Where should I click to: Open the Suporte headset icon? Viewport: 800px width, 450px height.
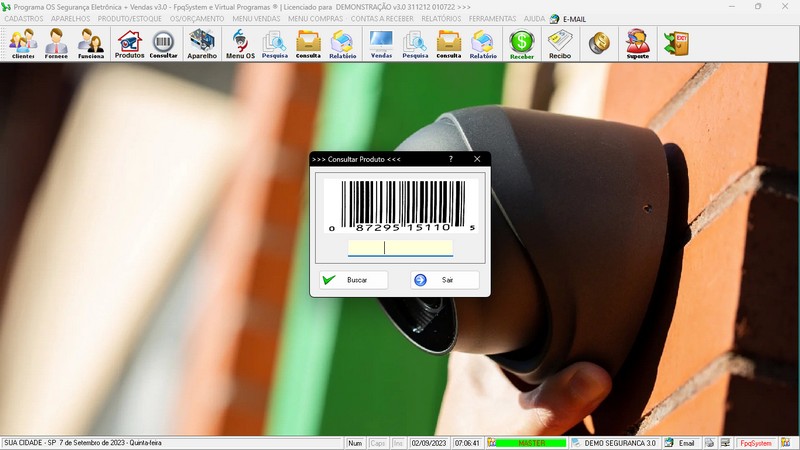[638, 44]
